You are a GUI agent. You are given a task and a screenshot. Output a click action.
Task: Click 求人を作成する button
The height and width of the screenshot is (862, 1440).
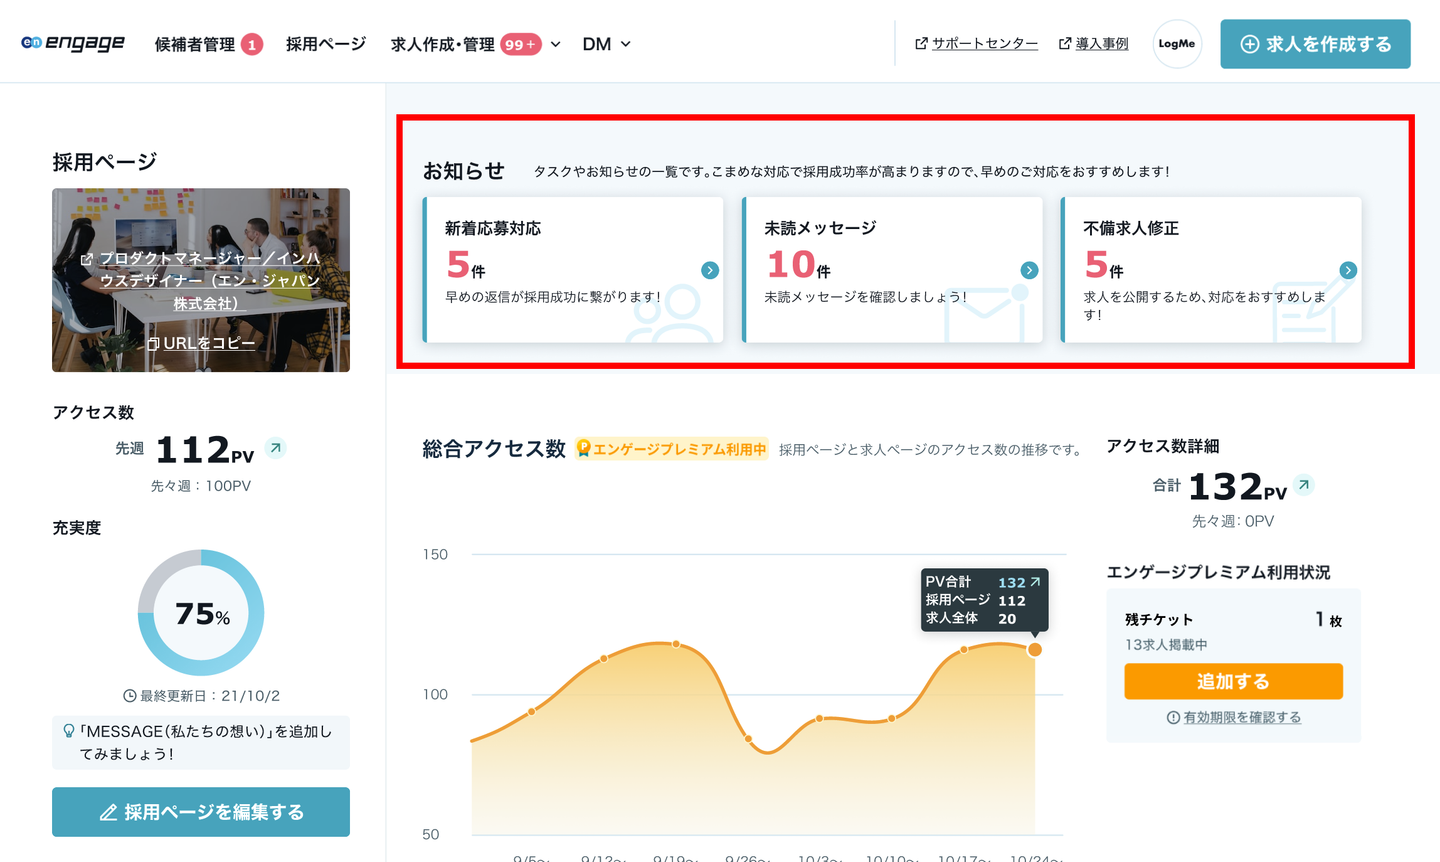pyautogui.click(x=1315, y=44)
